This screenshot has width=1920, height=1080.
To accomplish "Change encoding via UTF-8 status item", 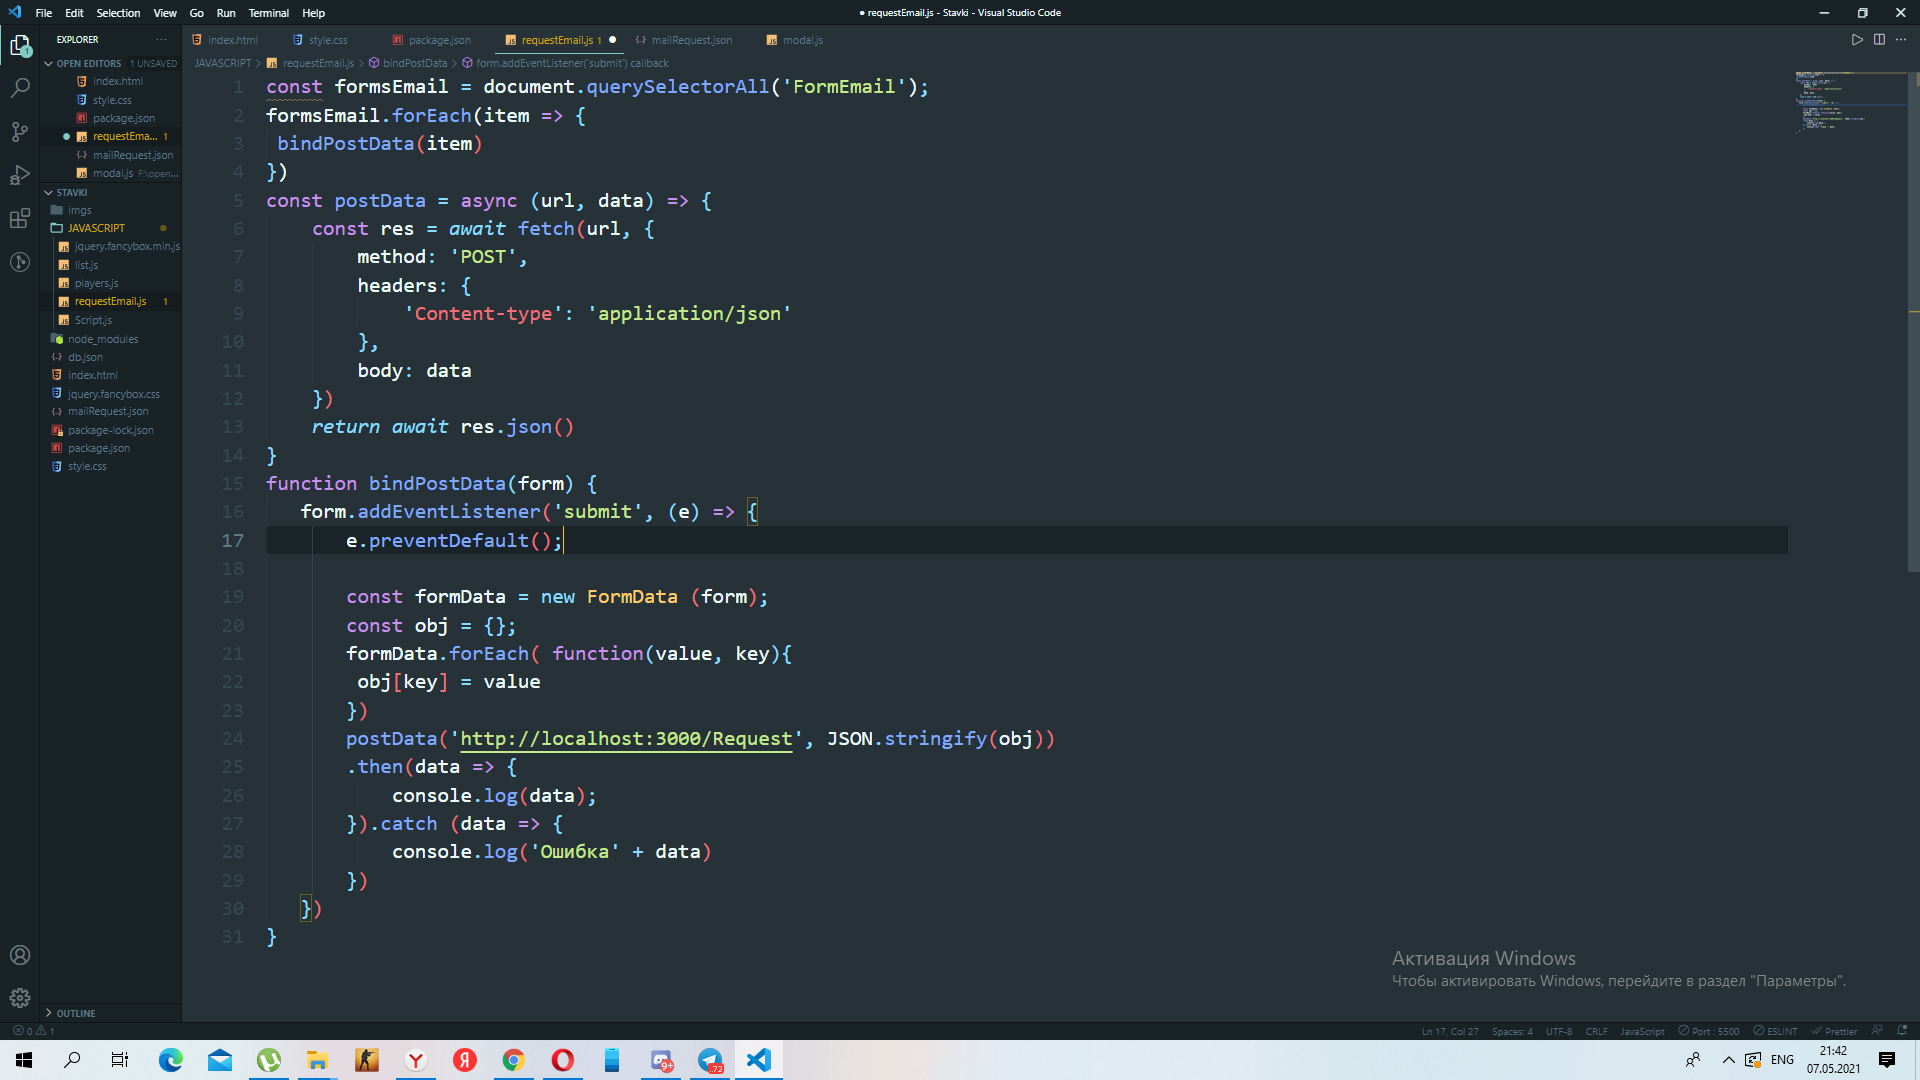I will point(1559,1031).
